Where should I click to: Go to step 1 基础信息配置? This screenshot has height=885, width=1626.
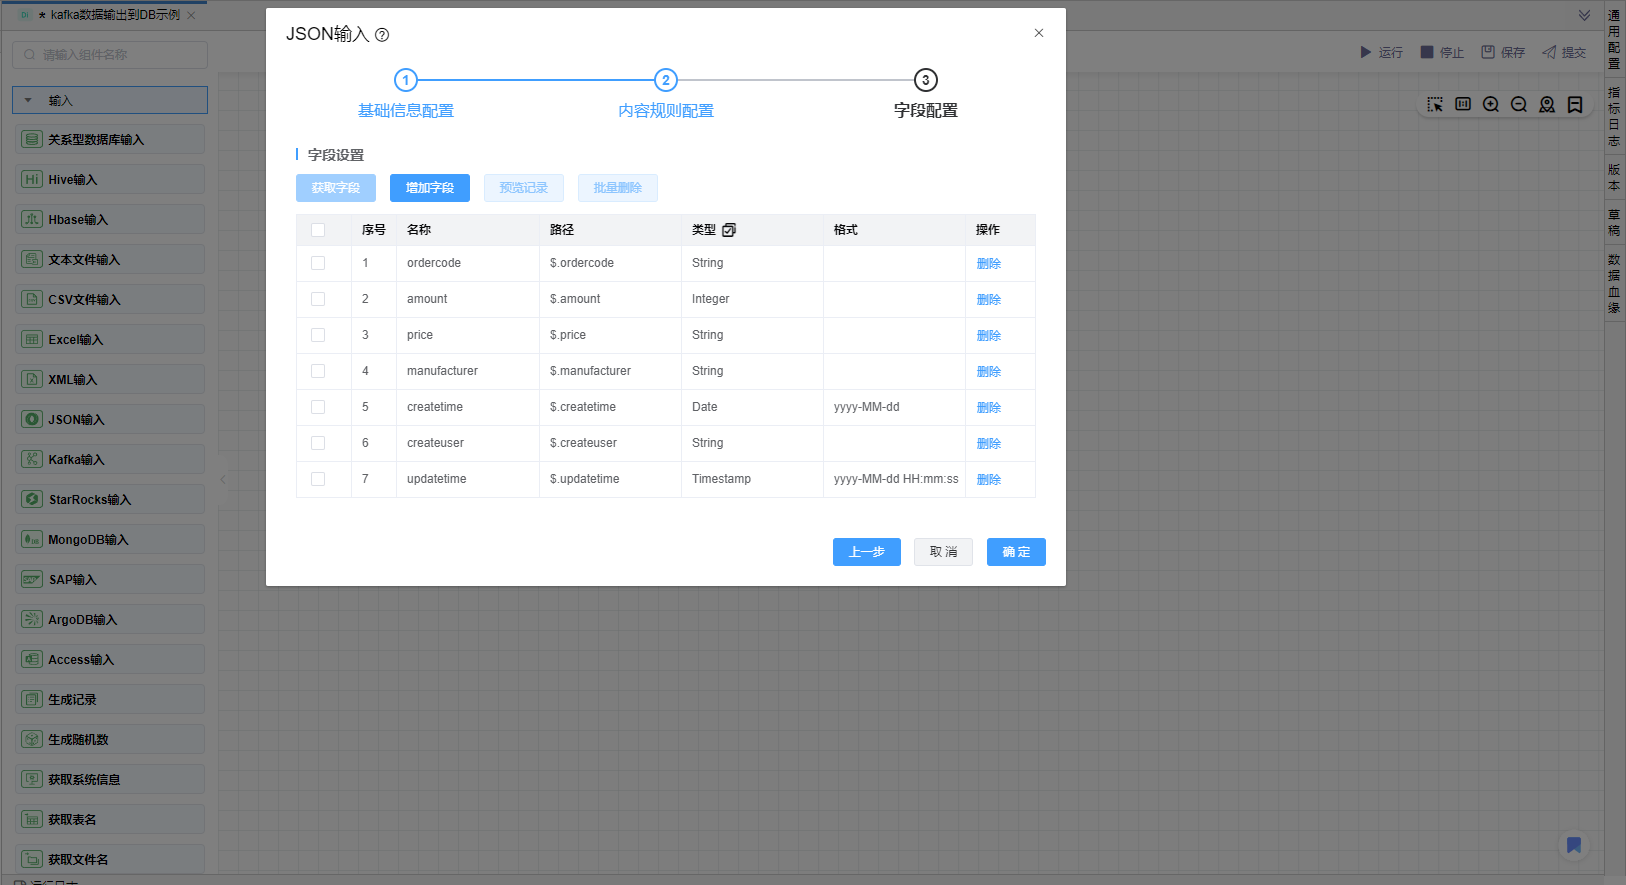click(405, 80)
